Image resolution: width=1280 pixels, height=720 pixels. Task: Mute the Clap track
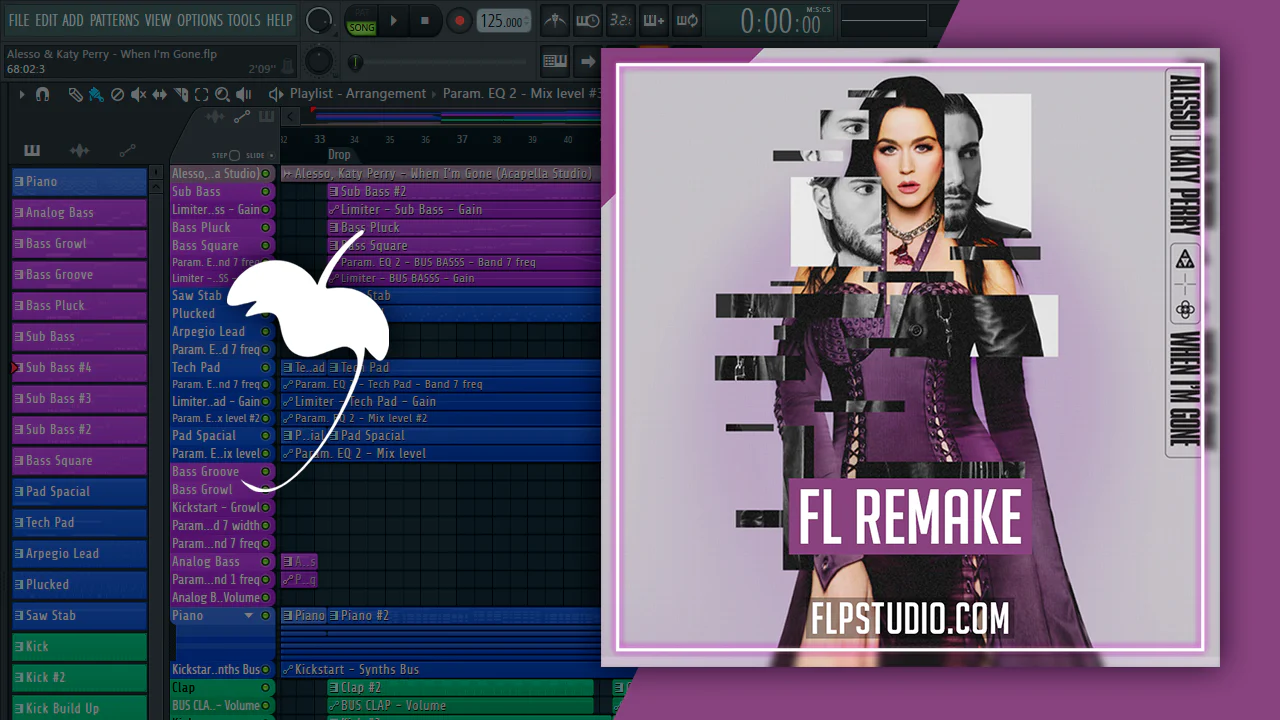click(266, 687)
